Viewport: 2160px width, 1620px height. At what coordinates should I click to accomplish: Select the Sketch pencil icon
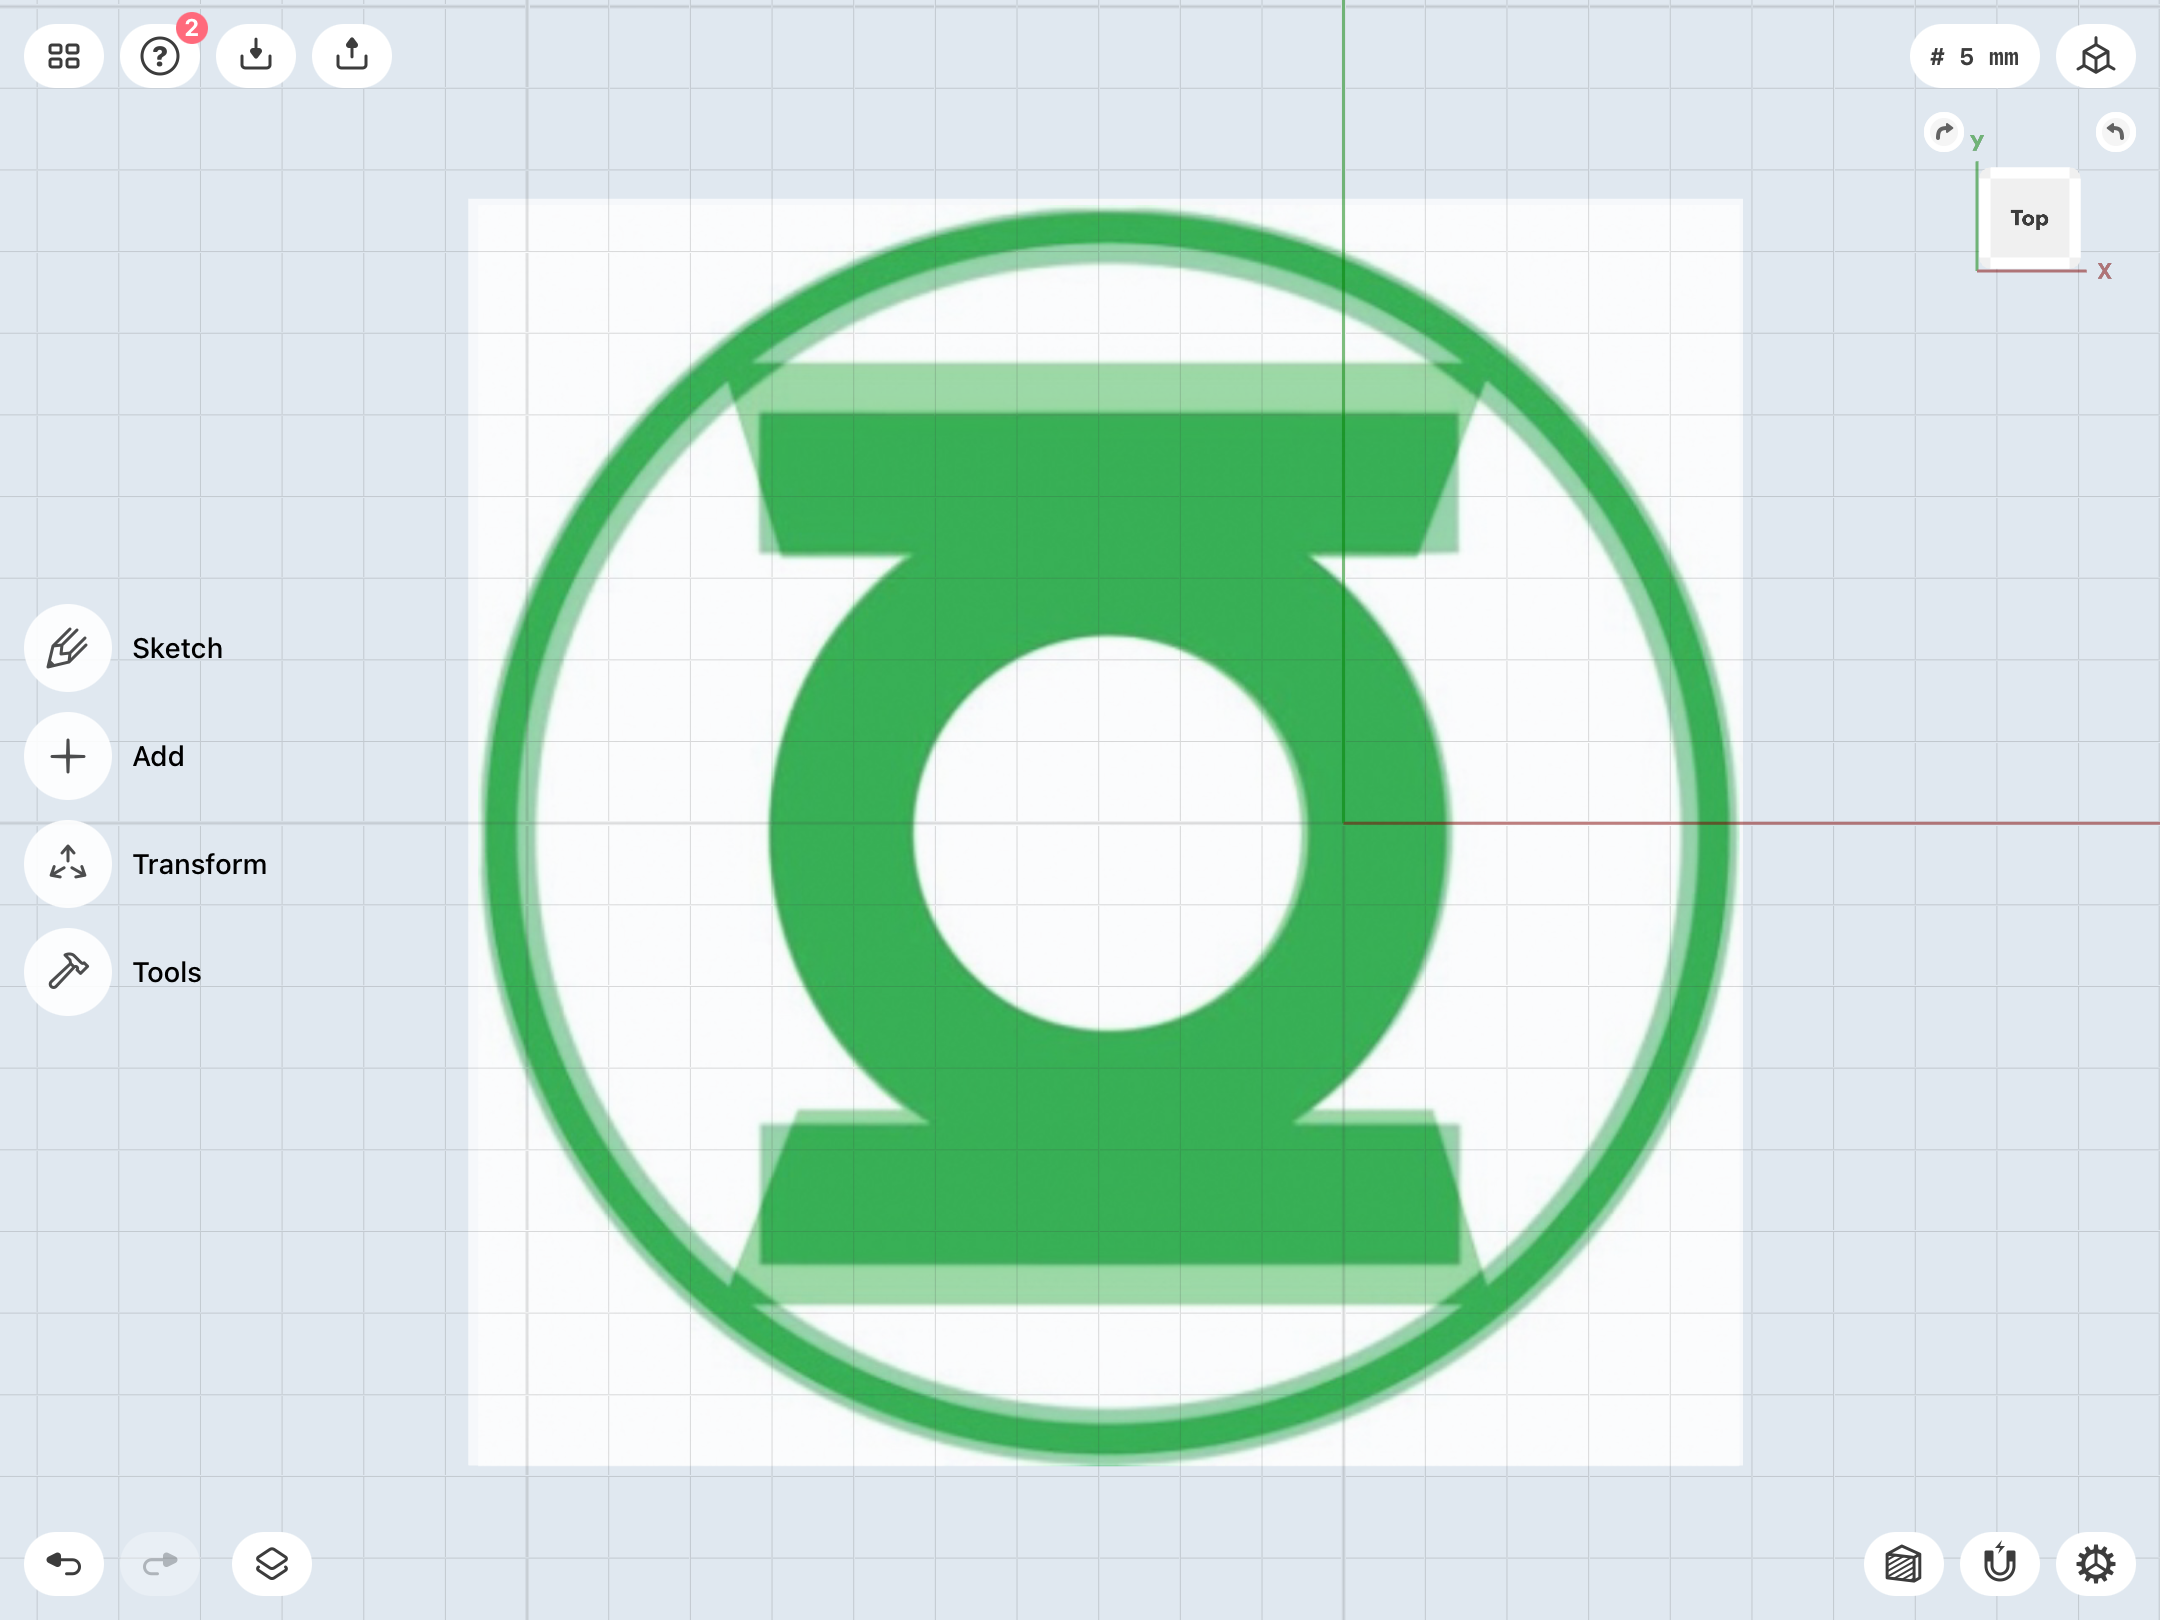point(68,648)
